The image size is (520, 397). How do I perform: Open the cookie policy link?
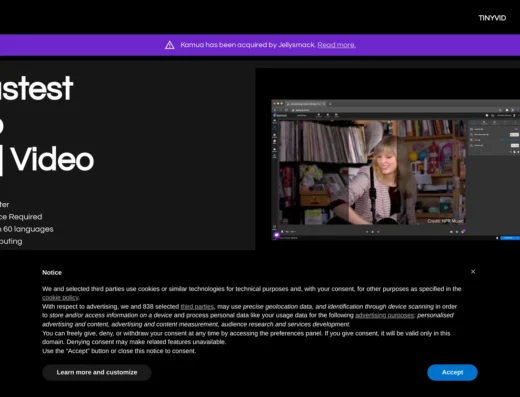pyautogui.click(x=60, y=297)
